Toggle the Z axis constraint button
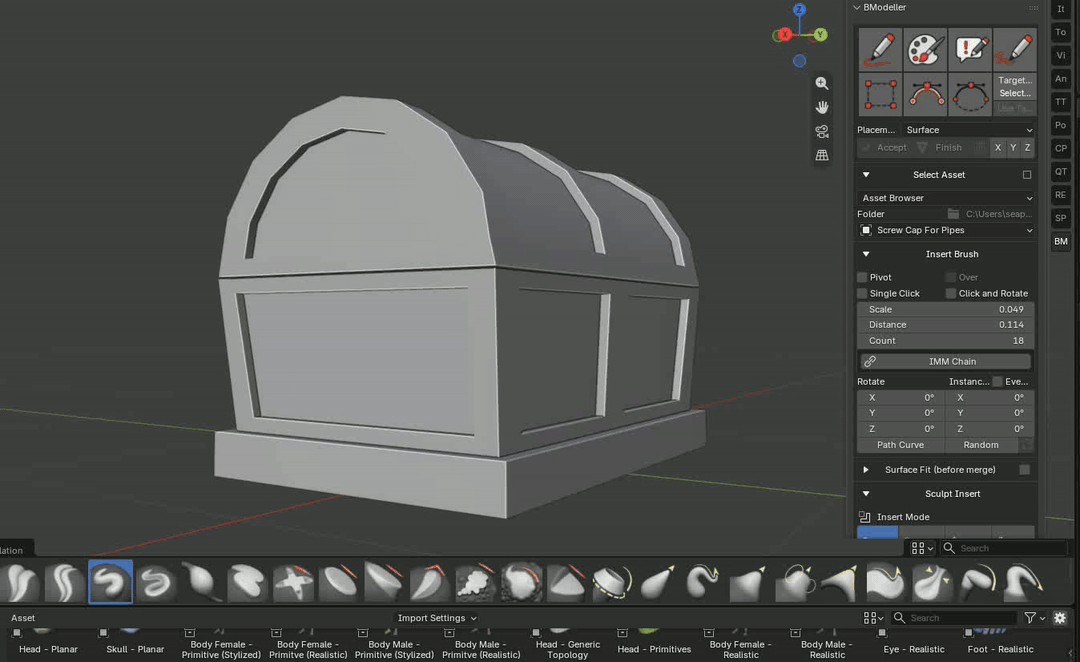This screenshot has height=662, width=1080. (x=1027, y=147)
